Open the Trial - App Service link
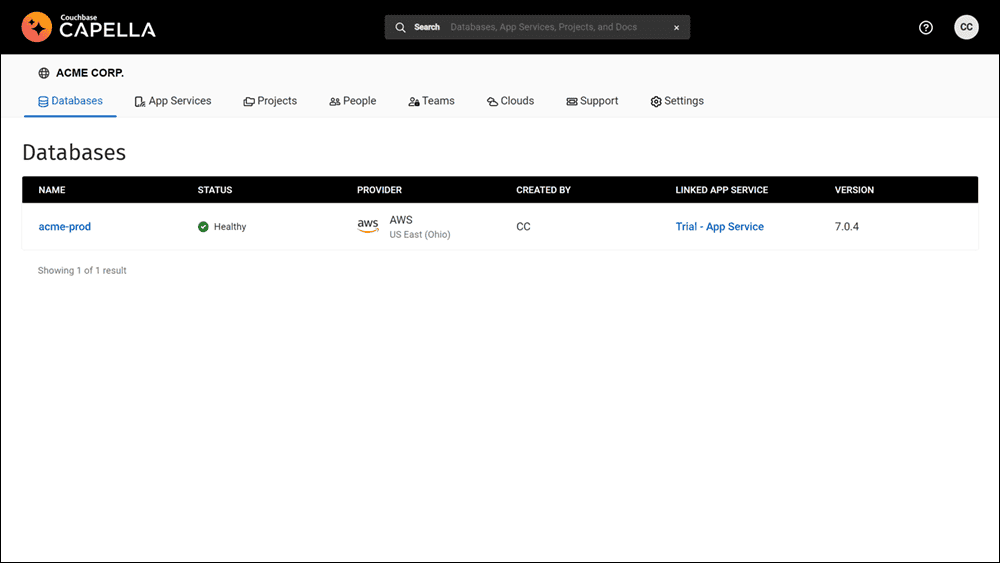 (x=719, y=226)
